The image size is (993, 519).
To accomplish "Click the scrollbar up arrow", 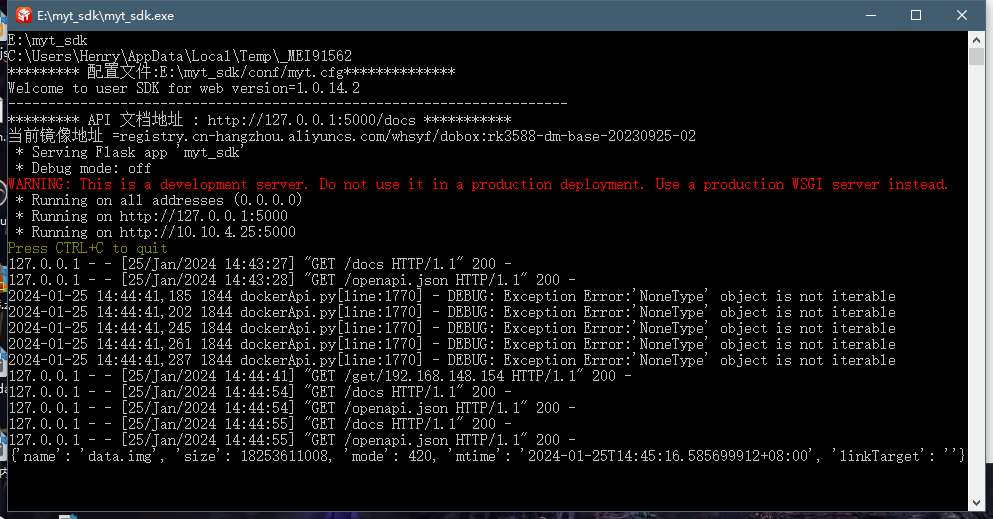I will coord(976,39).
